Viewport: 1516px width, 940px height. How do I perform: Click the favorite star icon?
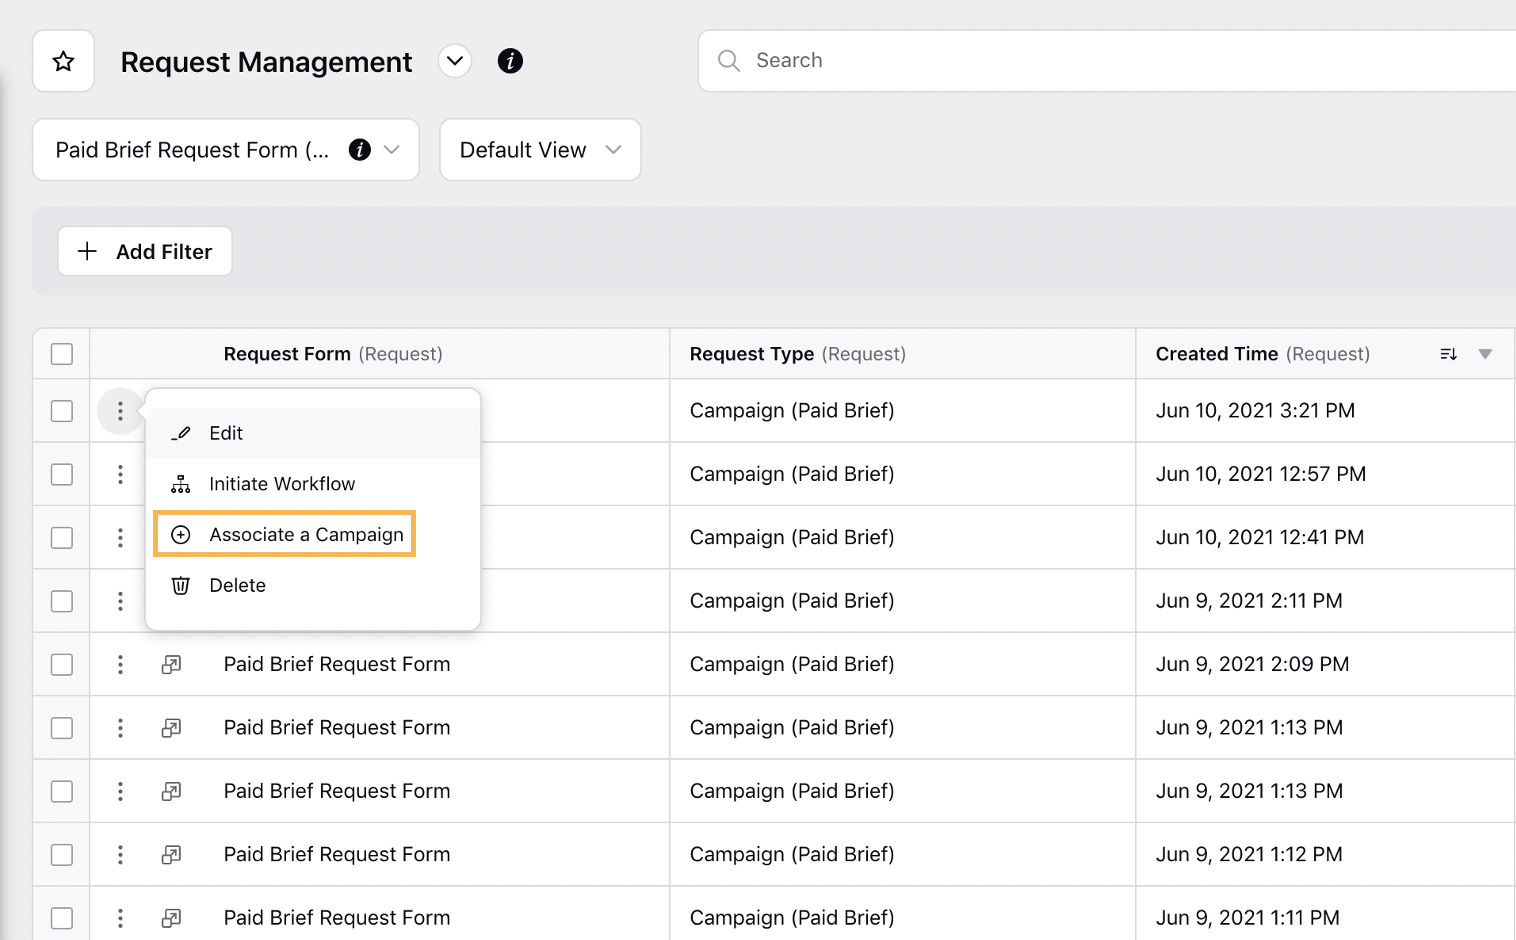click(x=64, y=61)
